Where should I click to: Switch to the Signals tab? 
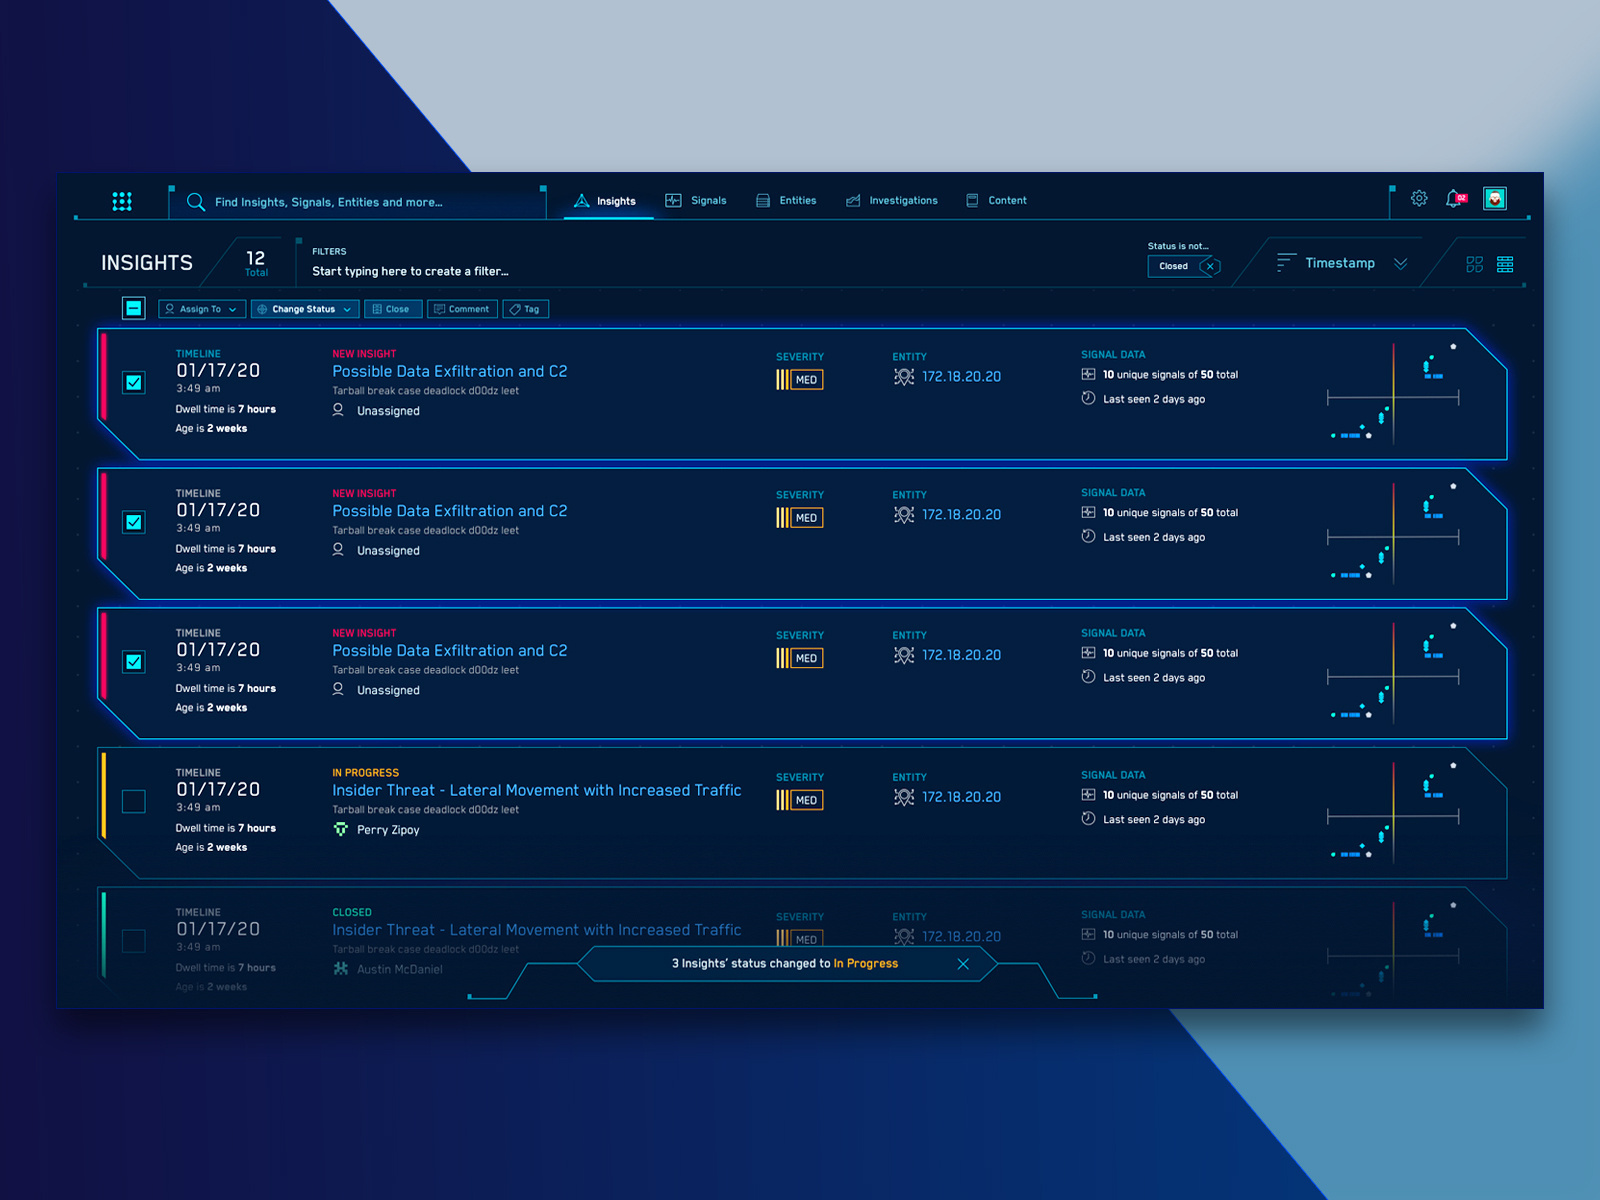(x=697, y=200)
